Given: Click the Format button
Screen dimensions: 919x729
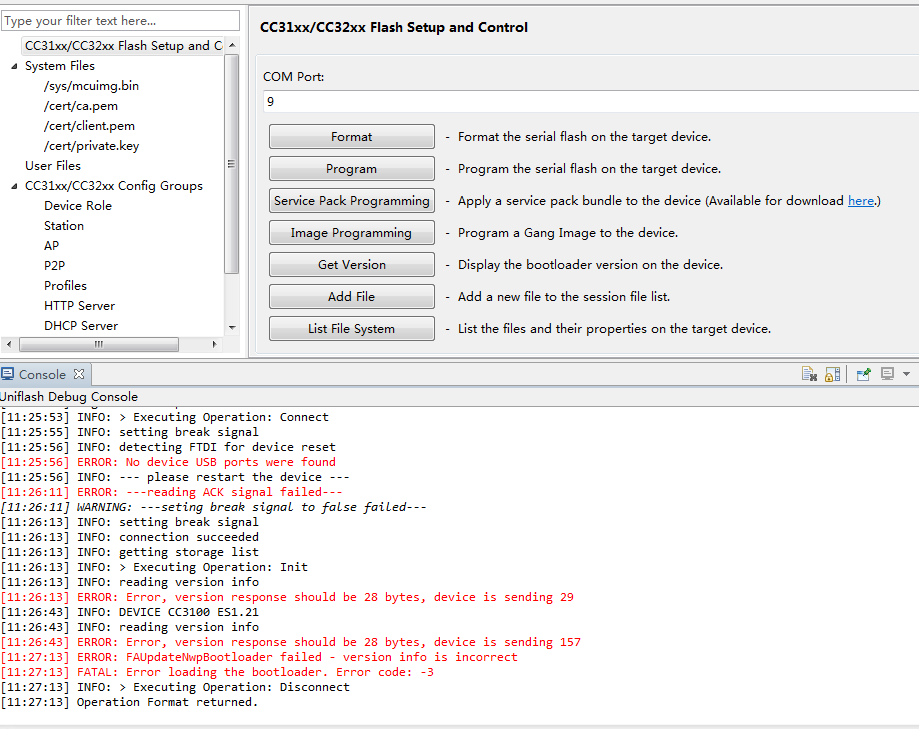Looking at the screenshot, I should click(352, 137).
